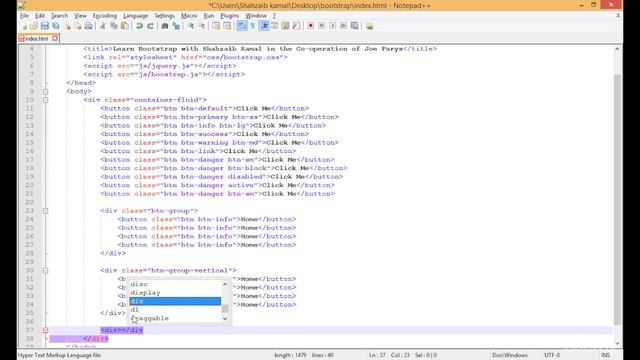Viewport: 640px width, 360px height.
Task: Click the editor vertical scrollbar thumb
Action: pyautogui.click(x=617, y=199)
